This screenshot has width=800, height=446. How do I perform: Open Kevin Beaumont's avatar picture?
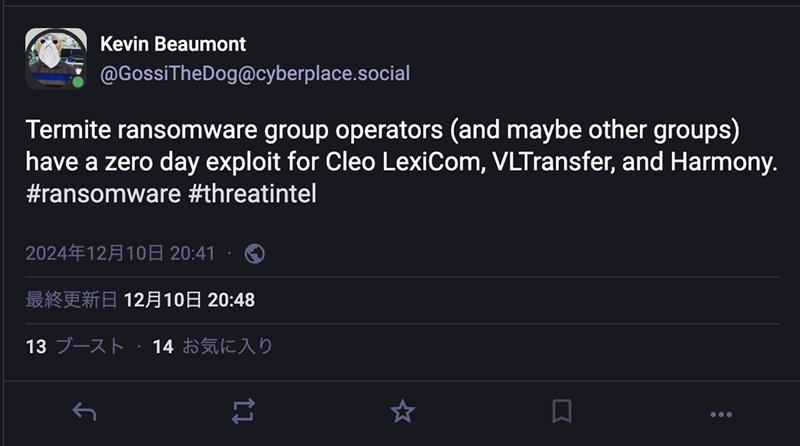[x=55, y=58]
